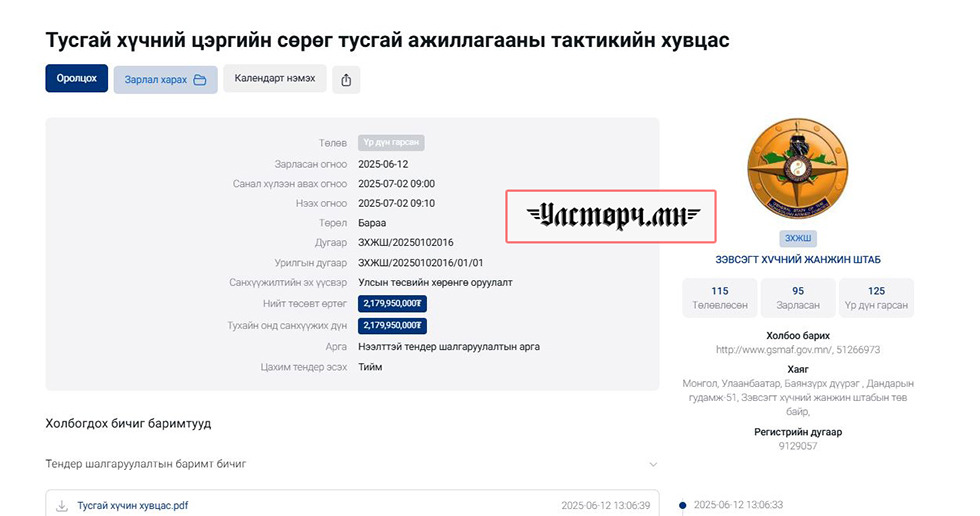Open the ЗЭВСЭГТ ХҮЧНИЙ ЖАНЖИН ШТАБ organization link
980x516 pixels.
click(797, 260)
